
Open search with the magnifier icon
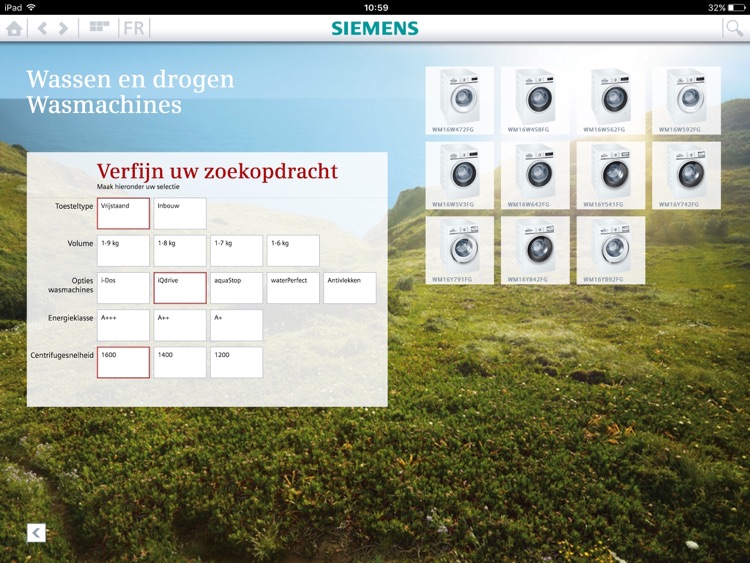pyautogui.click(x=734, y=28)
